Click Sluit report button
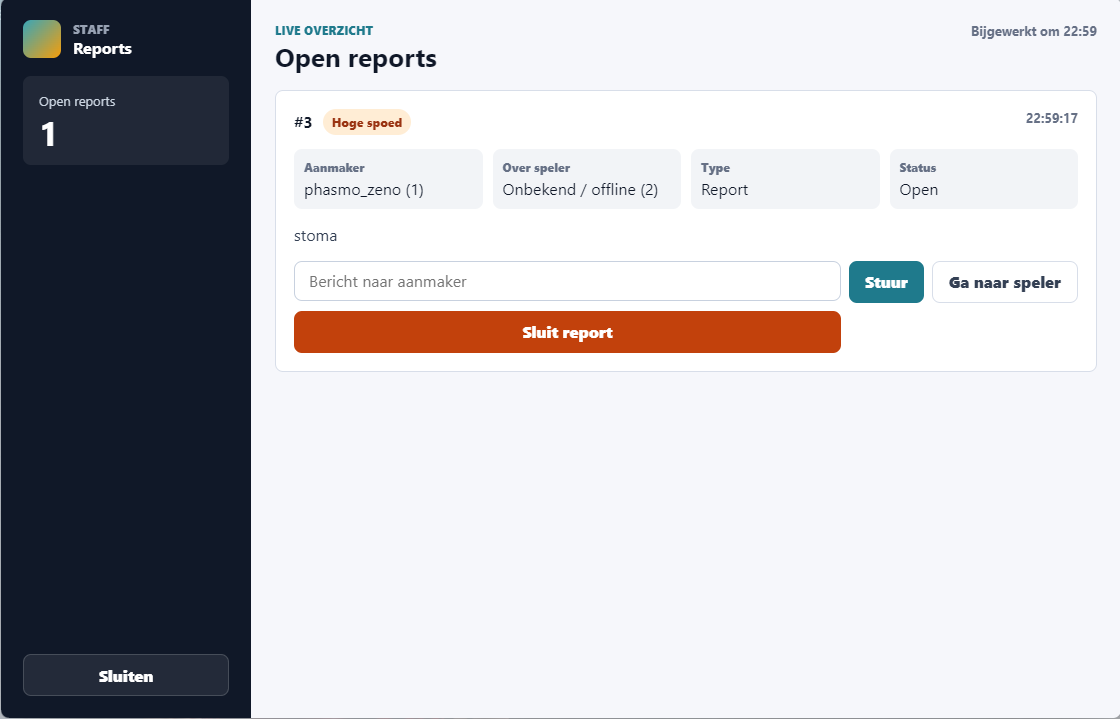Image resolution: width=1120 pixels, height=719 pixels. click(567, 332)
